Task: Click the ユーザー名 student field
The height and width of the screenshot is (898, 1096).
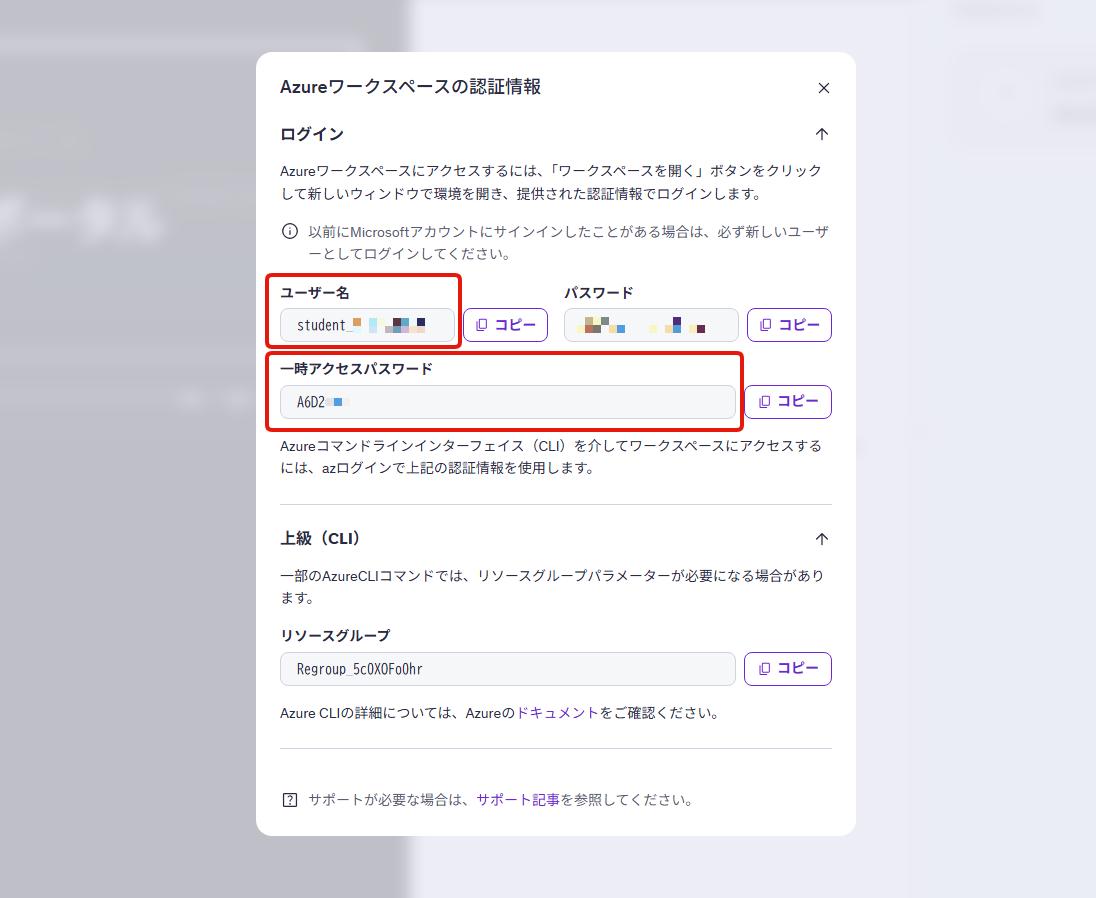Action: click(x=367, y=325)
